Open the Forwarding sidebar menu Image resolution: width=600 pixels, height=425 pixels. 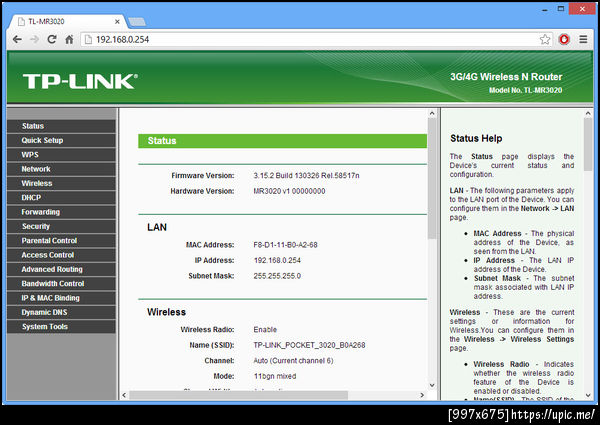click(x=61, y=212)
